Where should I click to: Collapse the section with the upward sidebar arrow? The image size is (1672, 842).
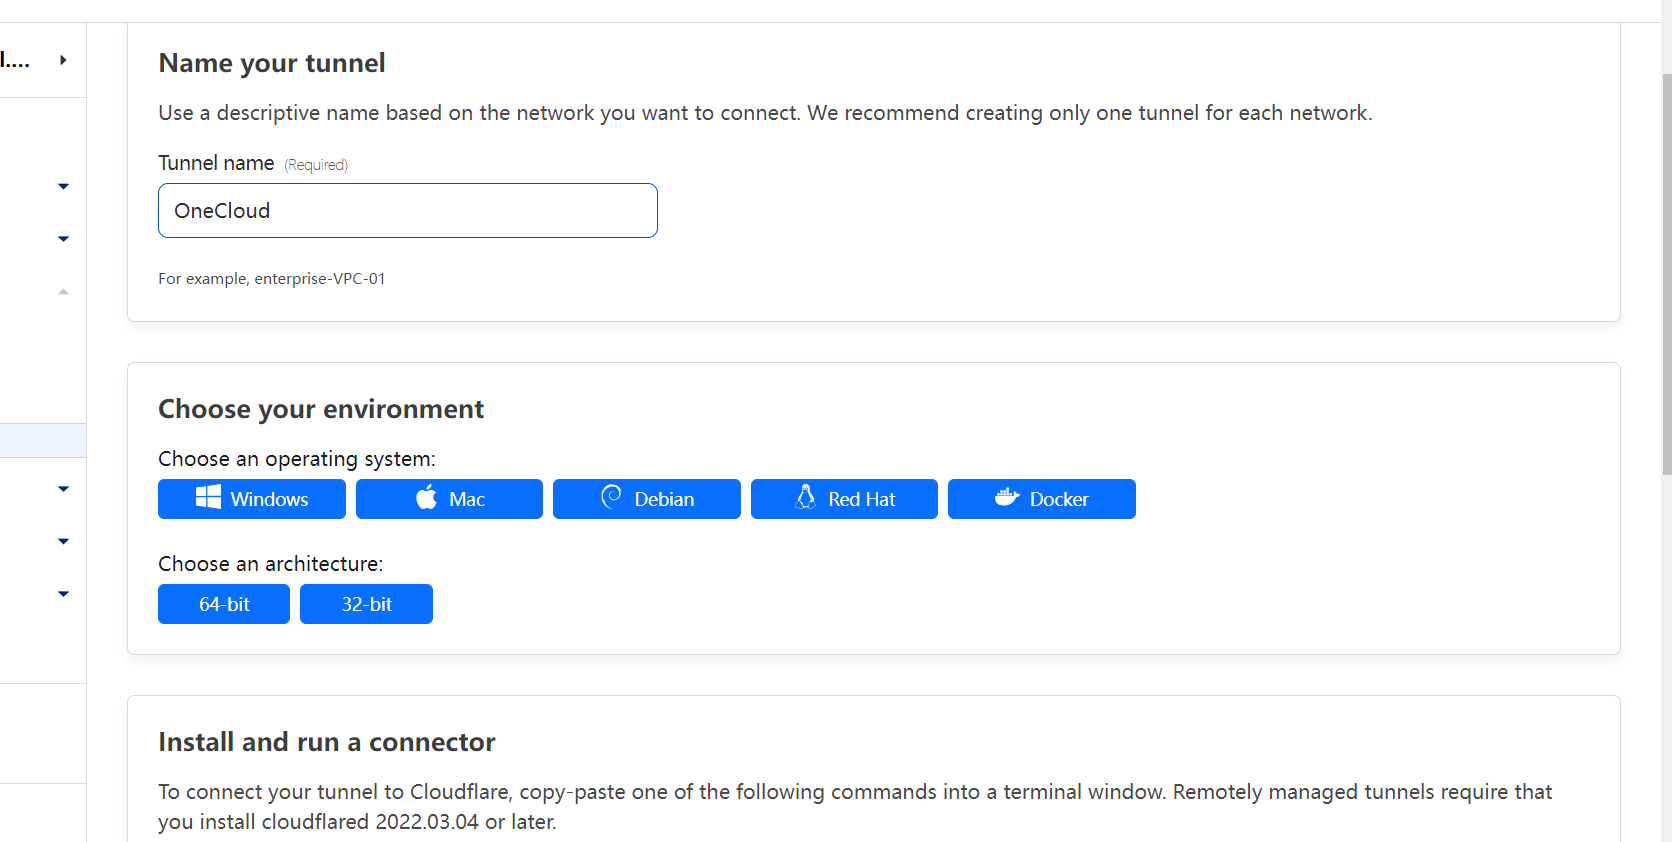pos(63,292)
